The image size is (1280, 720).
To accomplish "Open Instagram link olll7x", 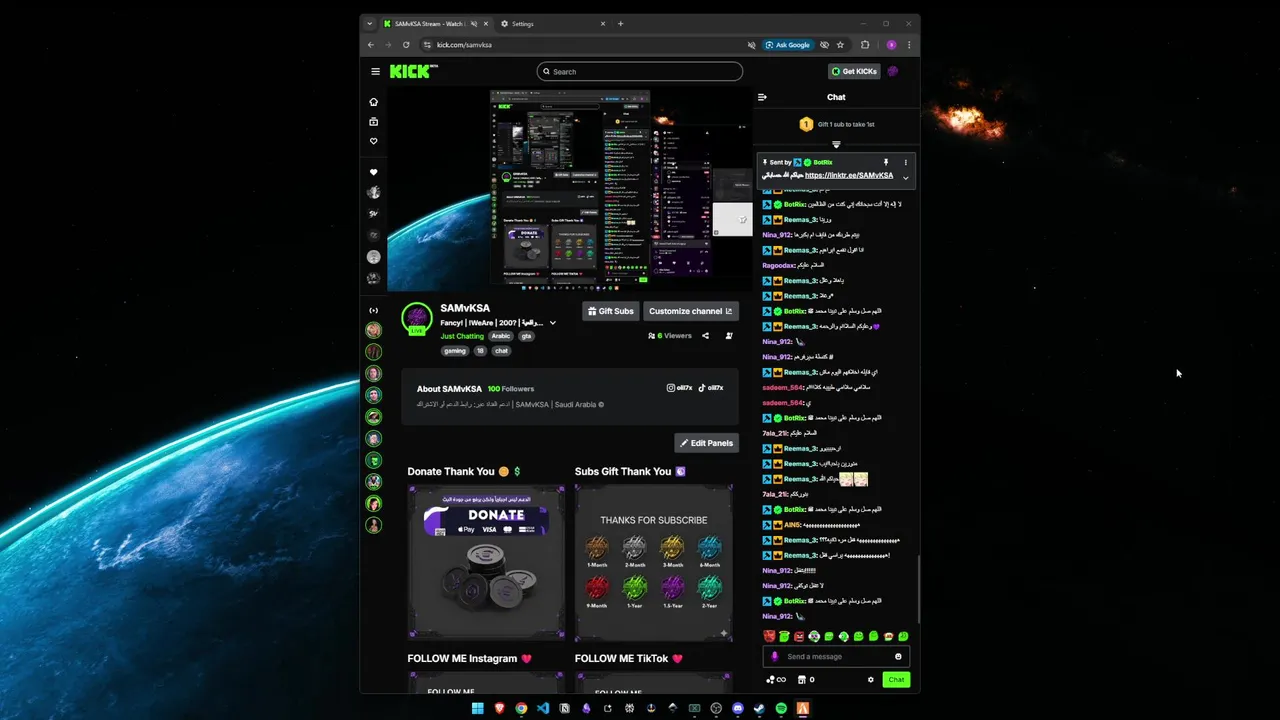I will pyautogui.click(x=680, y=388).
